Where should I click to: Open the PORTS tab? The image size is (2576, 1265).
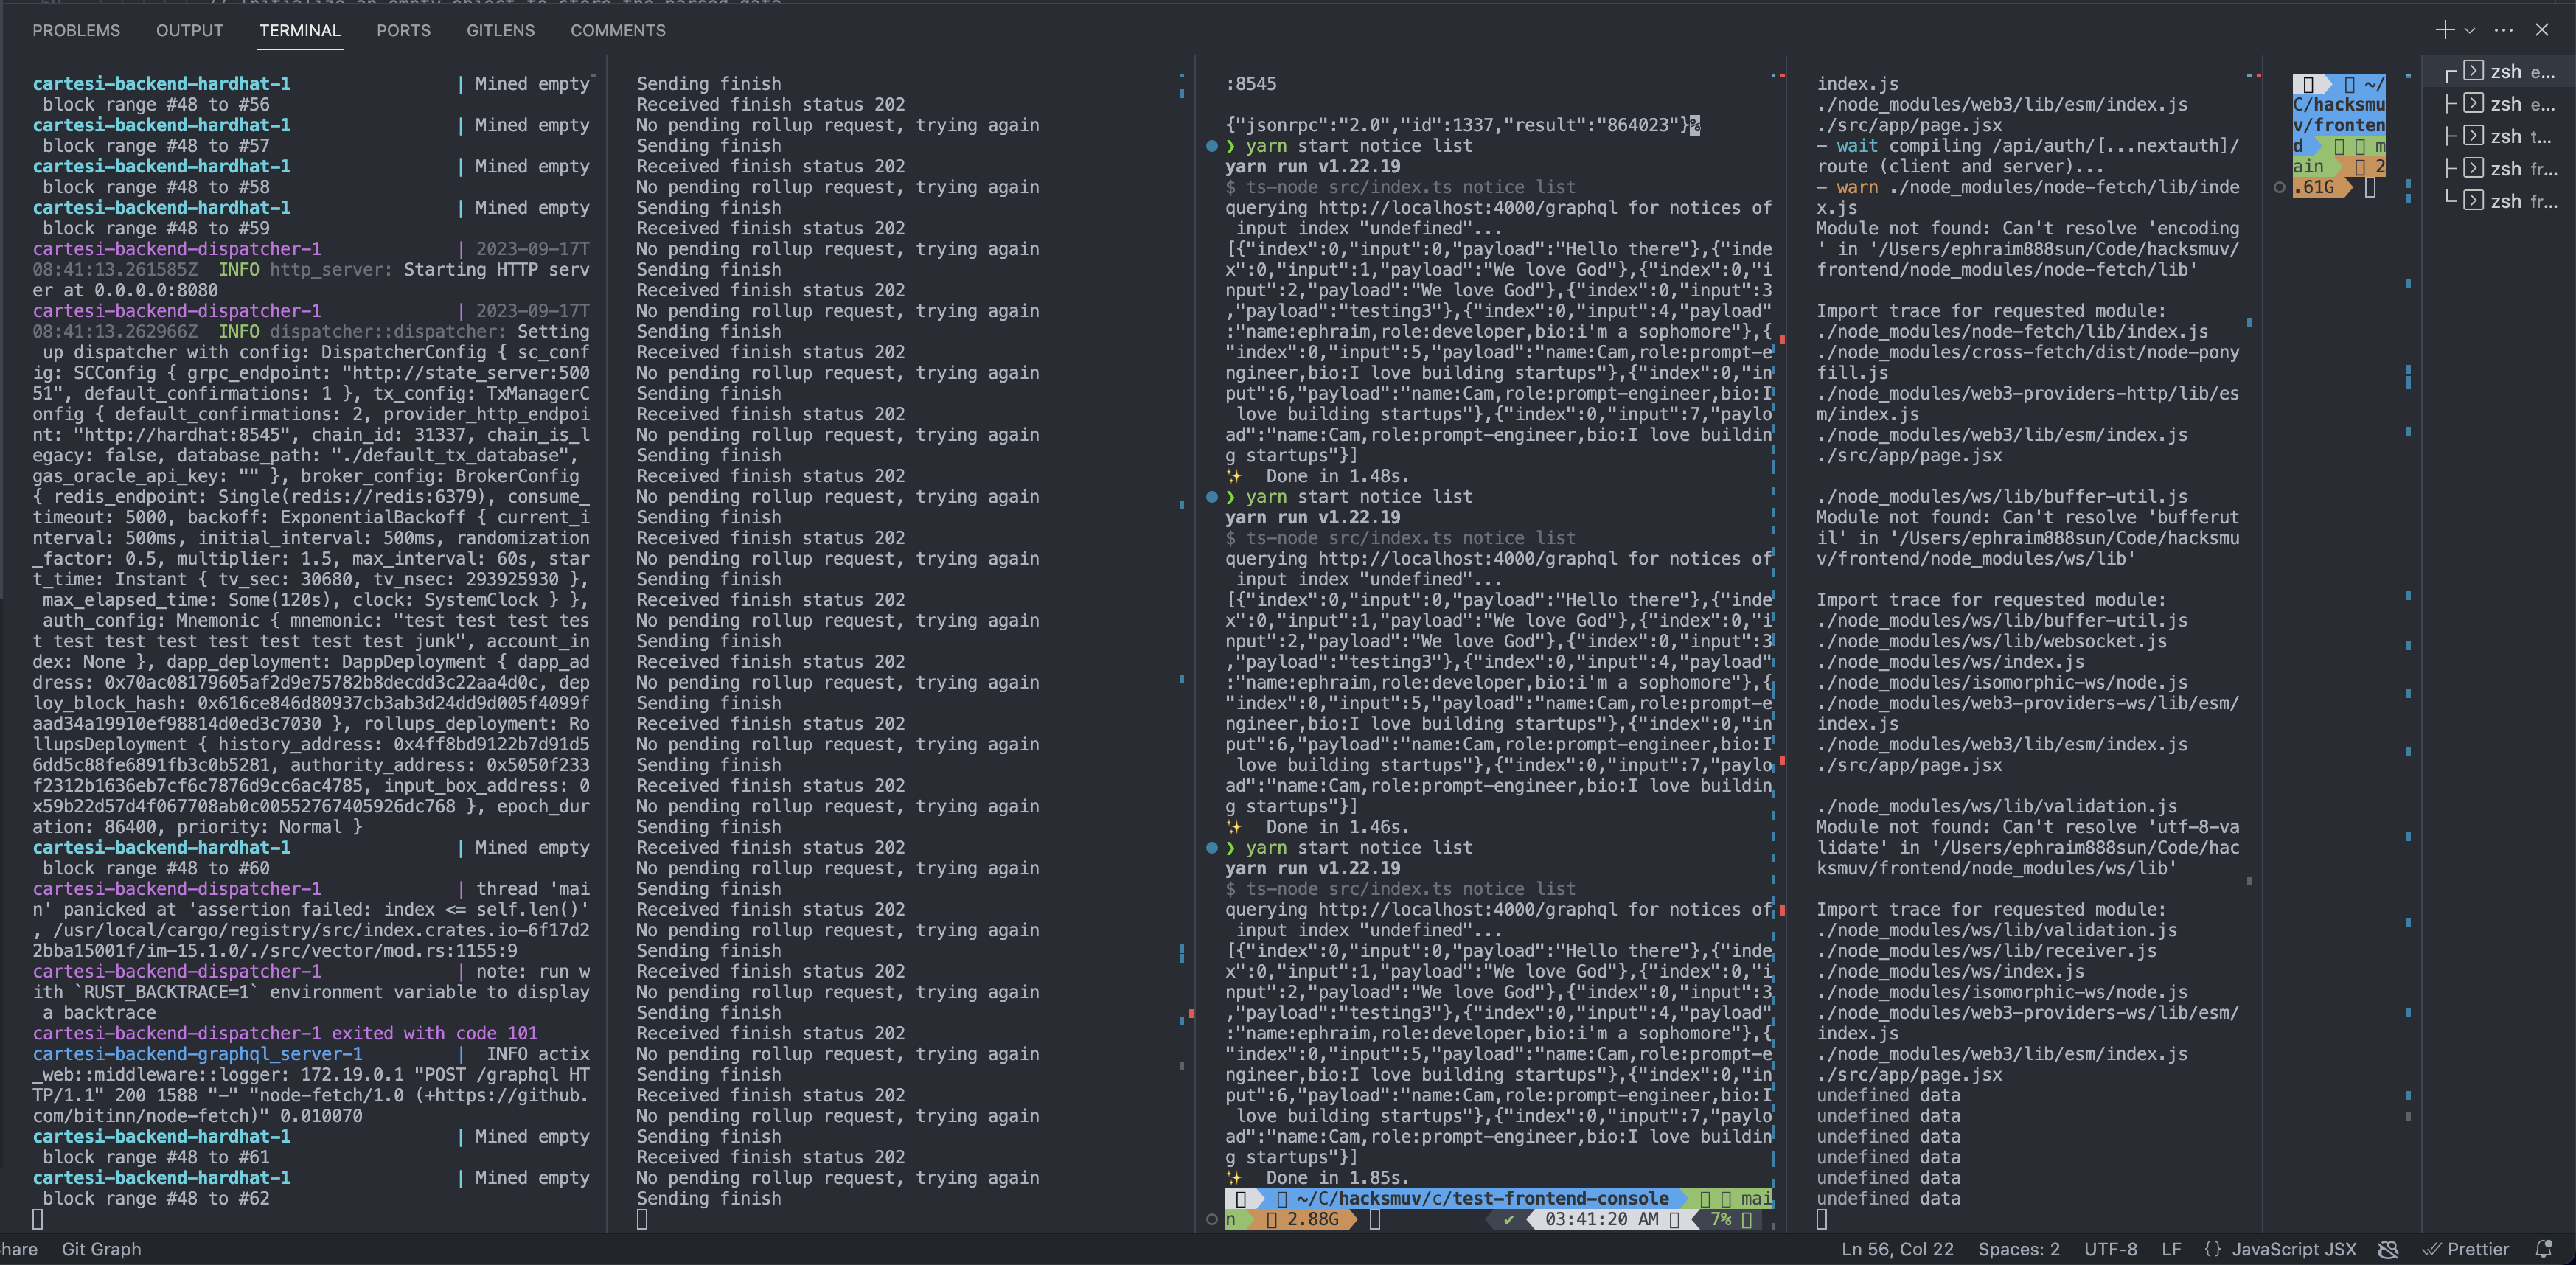tap(403, 30)
